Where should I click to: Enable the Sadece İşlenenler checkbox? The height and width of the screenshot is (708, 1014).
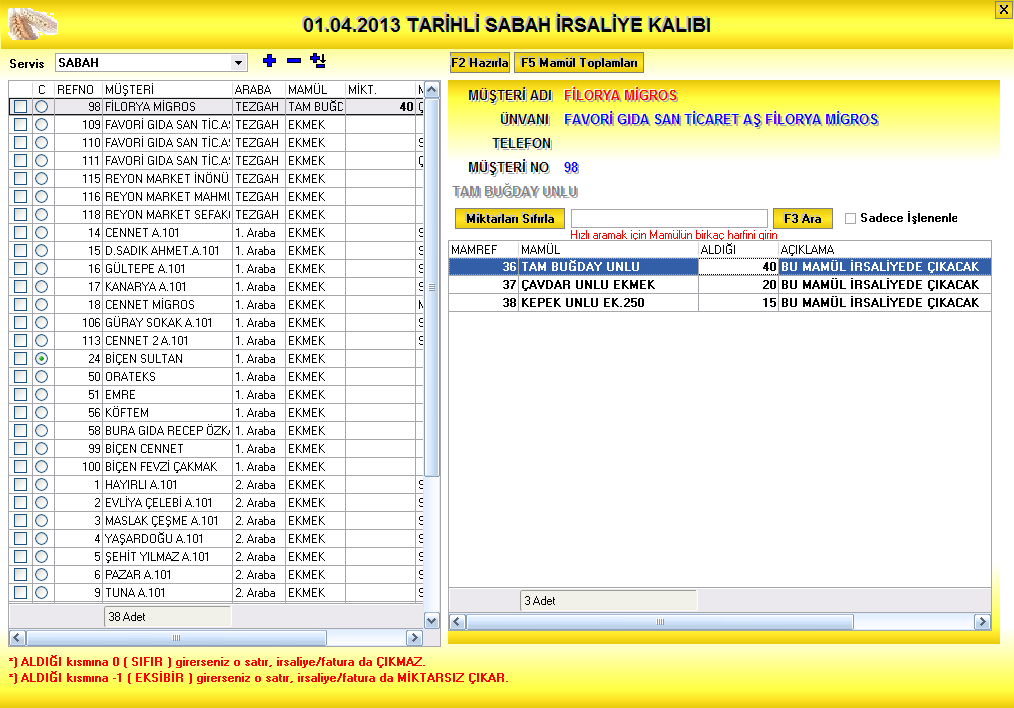851,218
